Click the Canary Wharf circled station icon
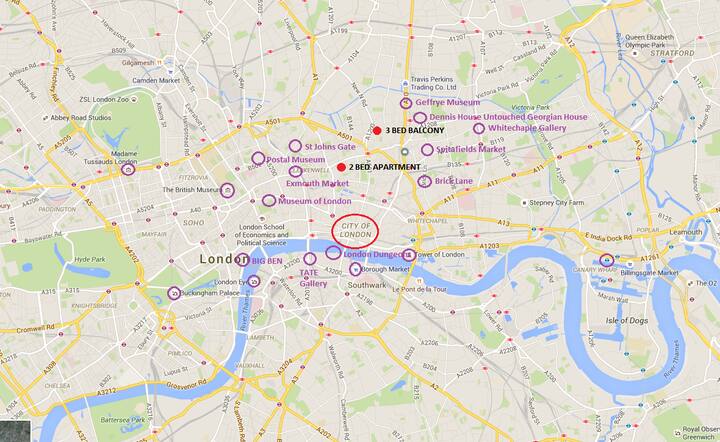Viewport: 720px width, 442px height. [x=607, y=260]
